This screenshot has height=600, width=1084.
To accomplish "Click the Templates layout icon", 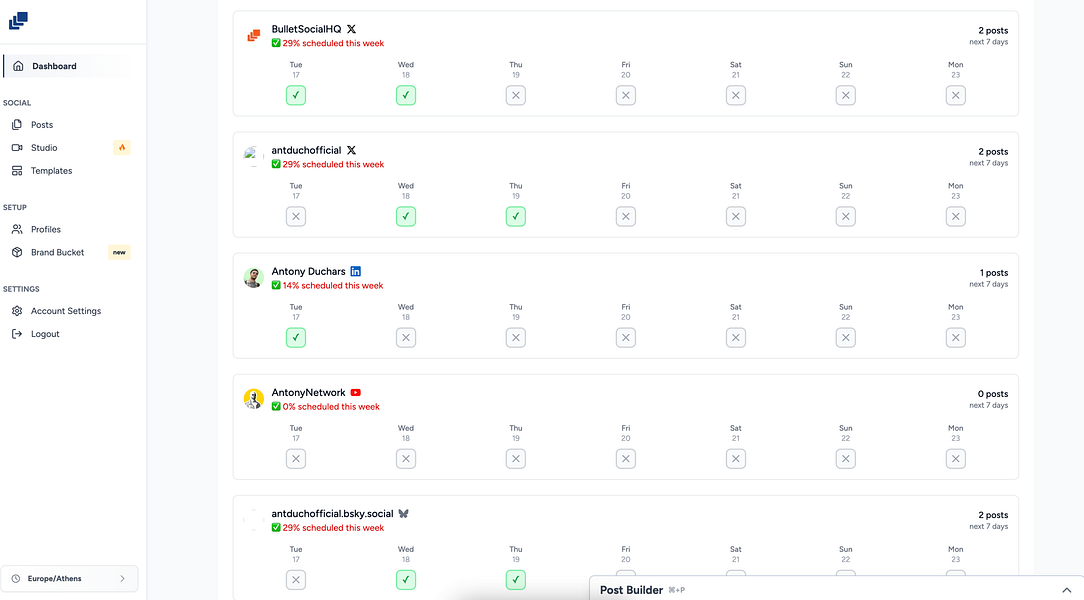I will click(17, 171).
